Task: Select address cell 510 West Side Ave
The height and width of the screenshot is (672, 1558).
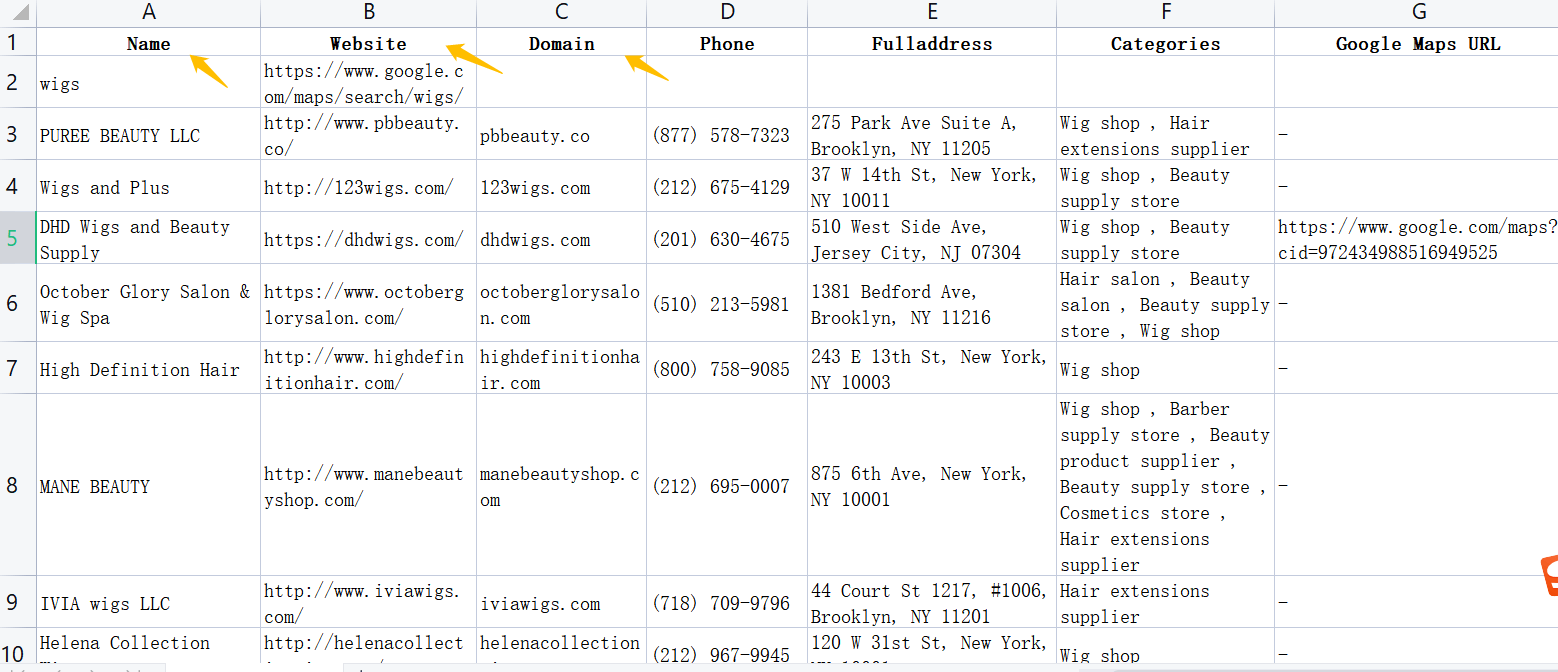Action: 932,238
